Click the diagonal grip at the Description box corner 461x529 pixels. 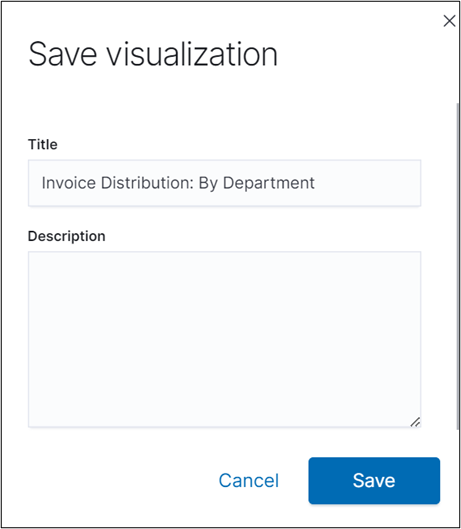point(415,422)
